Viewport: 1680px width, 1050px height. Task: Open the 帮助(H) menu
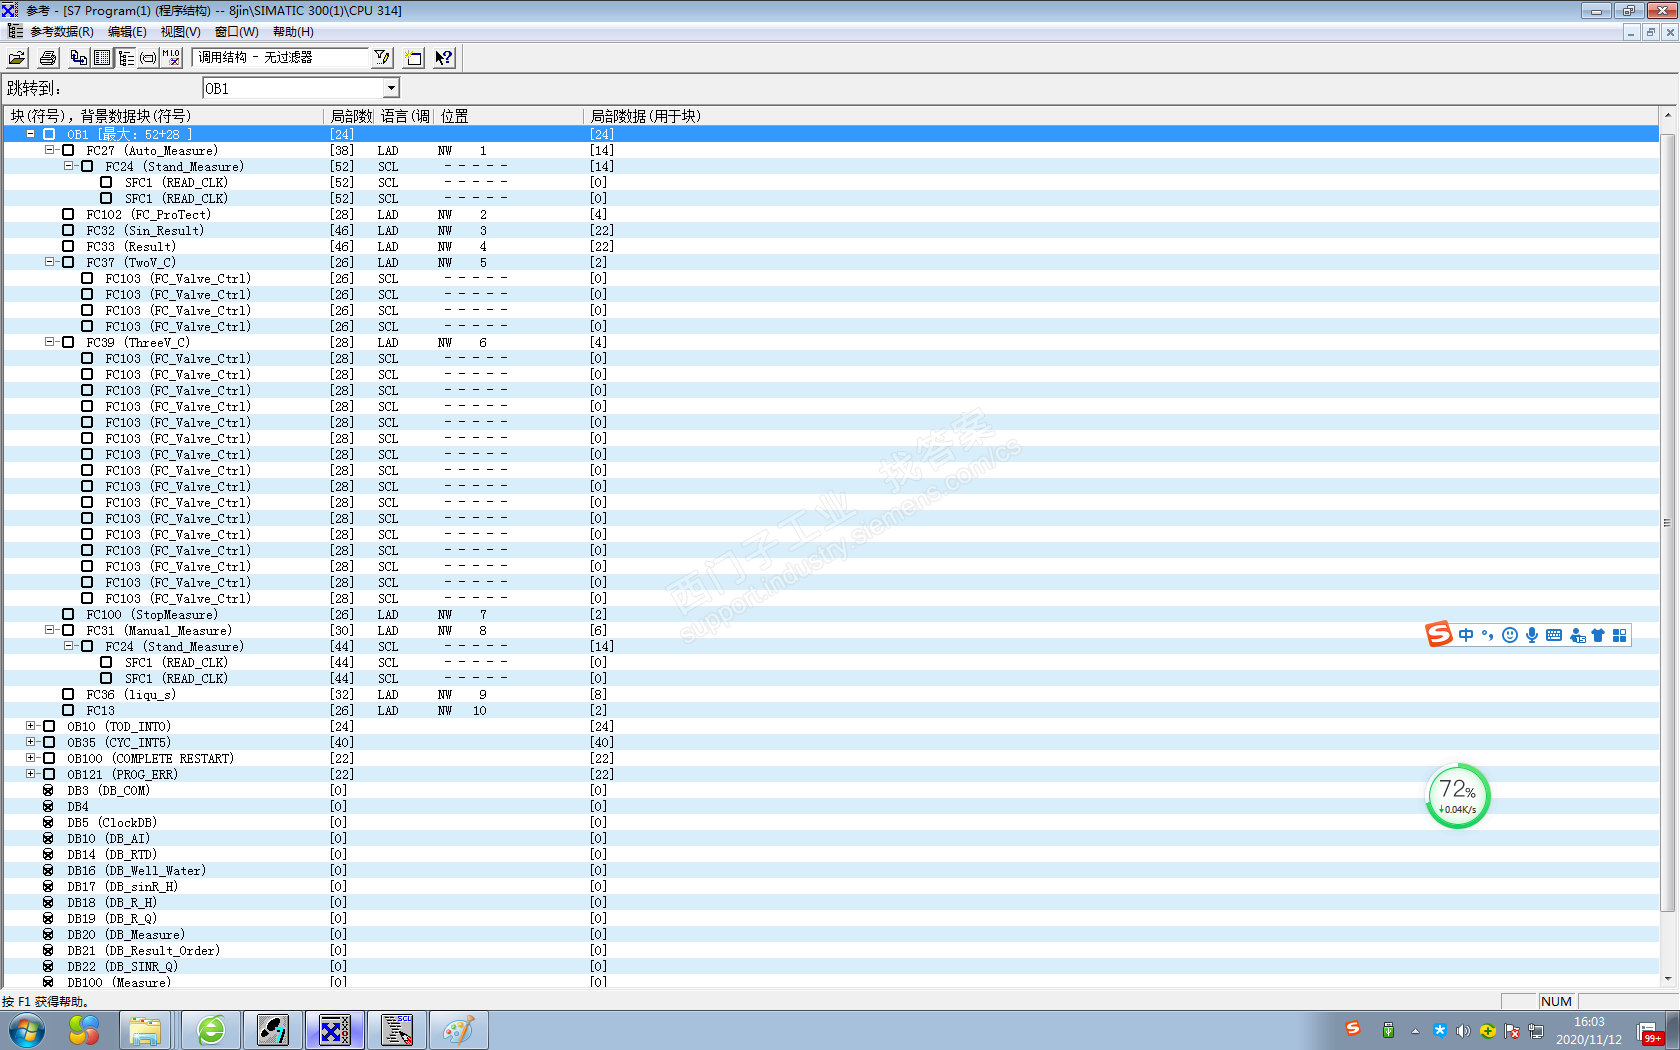[x=293, y=32]
